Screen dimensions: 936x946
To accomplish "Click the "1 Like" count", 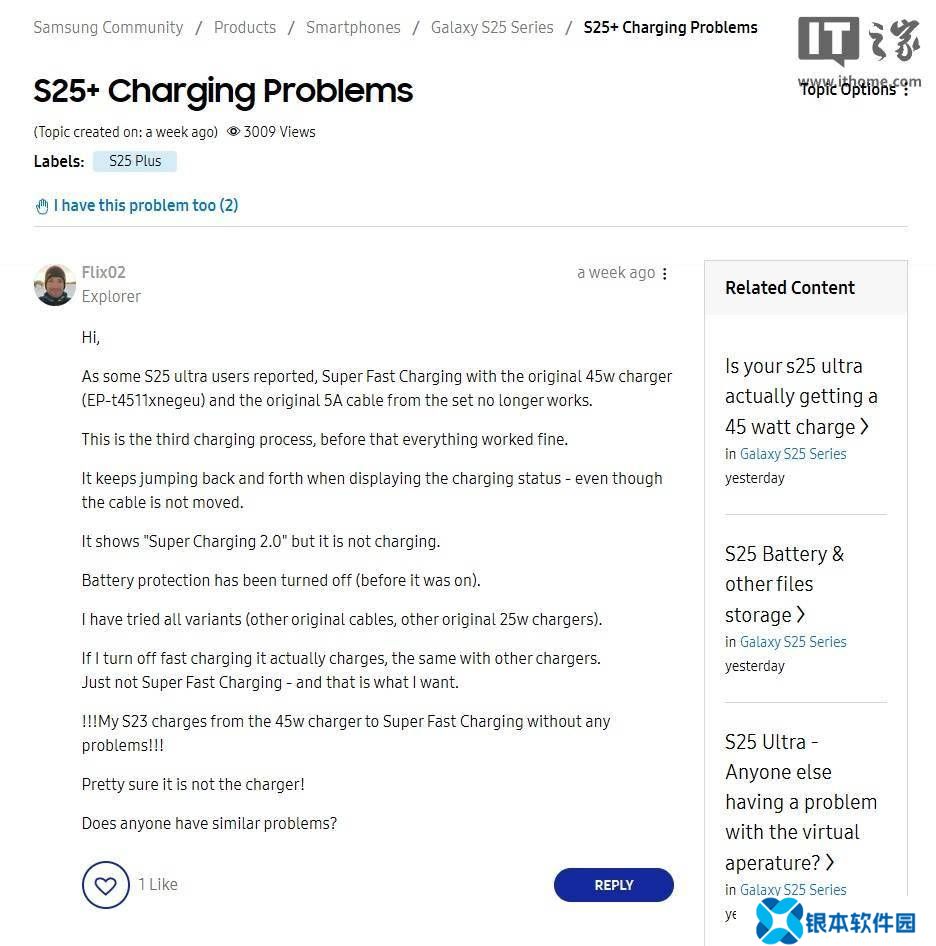I will click(x=158, y=884).
